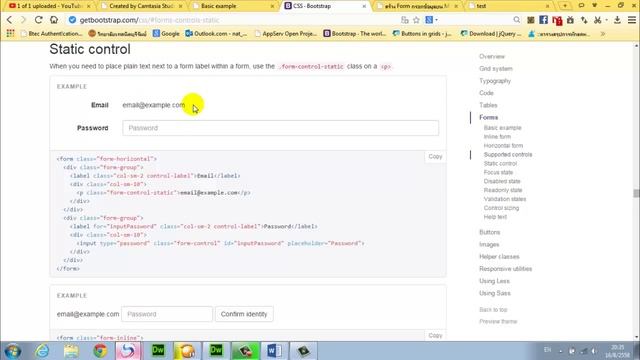Click the address bar URL field
The width and height of the screenshot is (640, 360).
pyautogui.click(x=233, y=20)
